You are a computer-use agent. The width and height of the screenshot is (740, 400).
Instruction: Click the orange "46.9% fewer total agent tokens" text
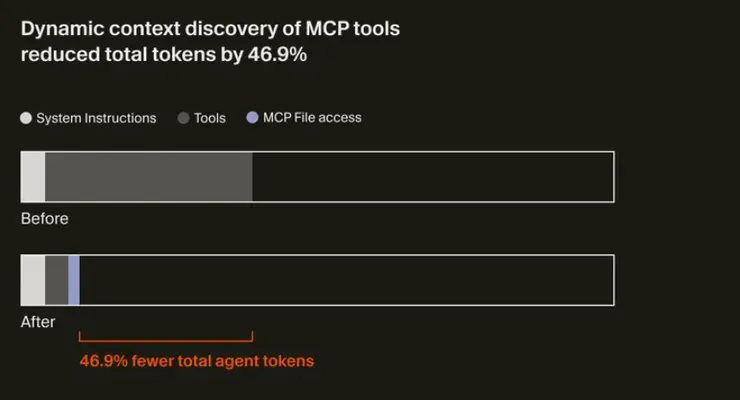coord(197,361)
